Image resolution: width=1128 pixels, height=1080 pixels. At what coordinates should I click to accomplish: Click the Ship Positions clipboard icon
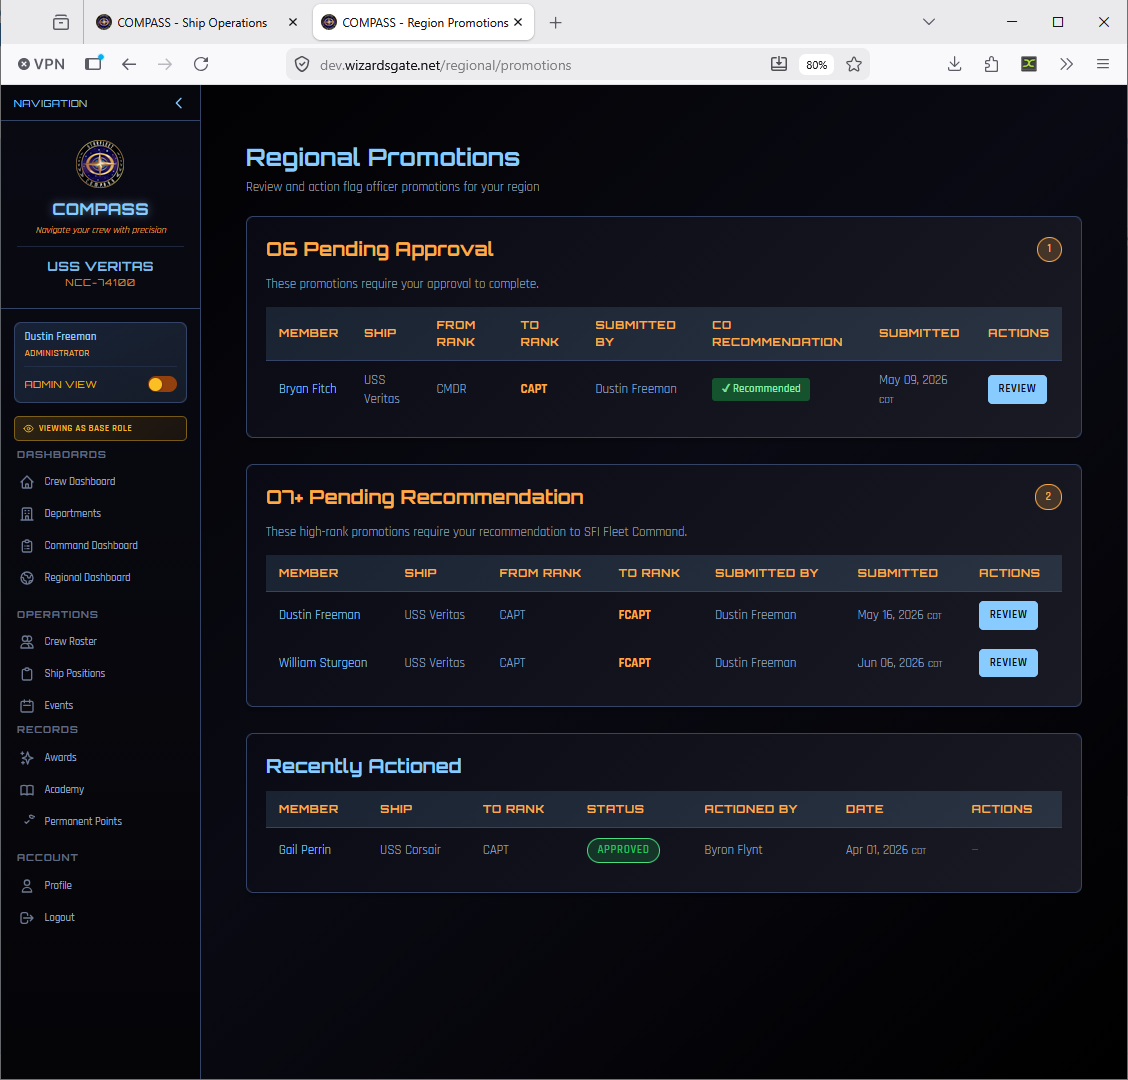(x=27, y=674)
